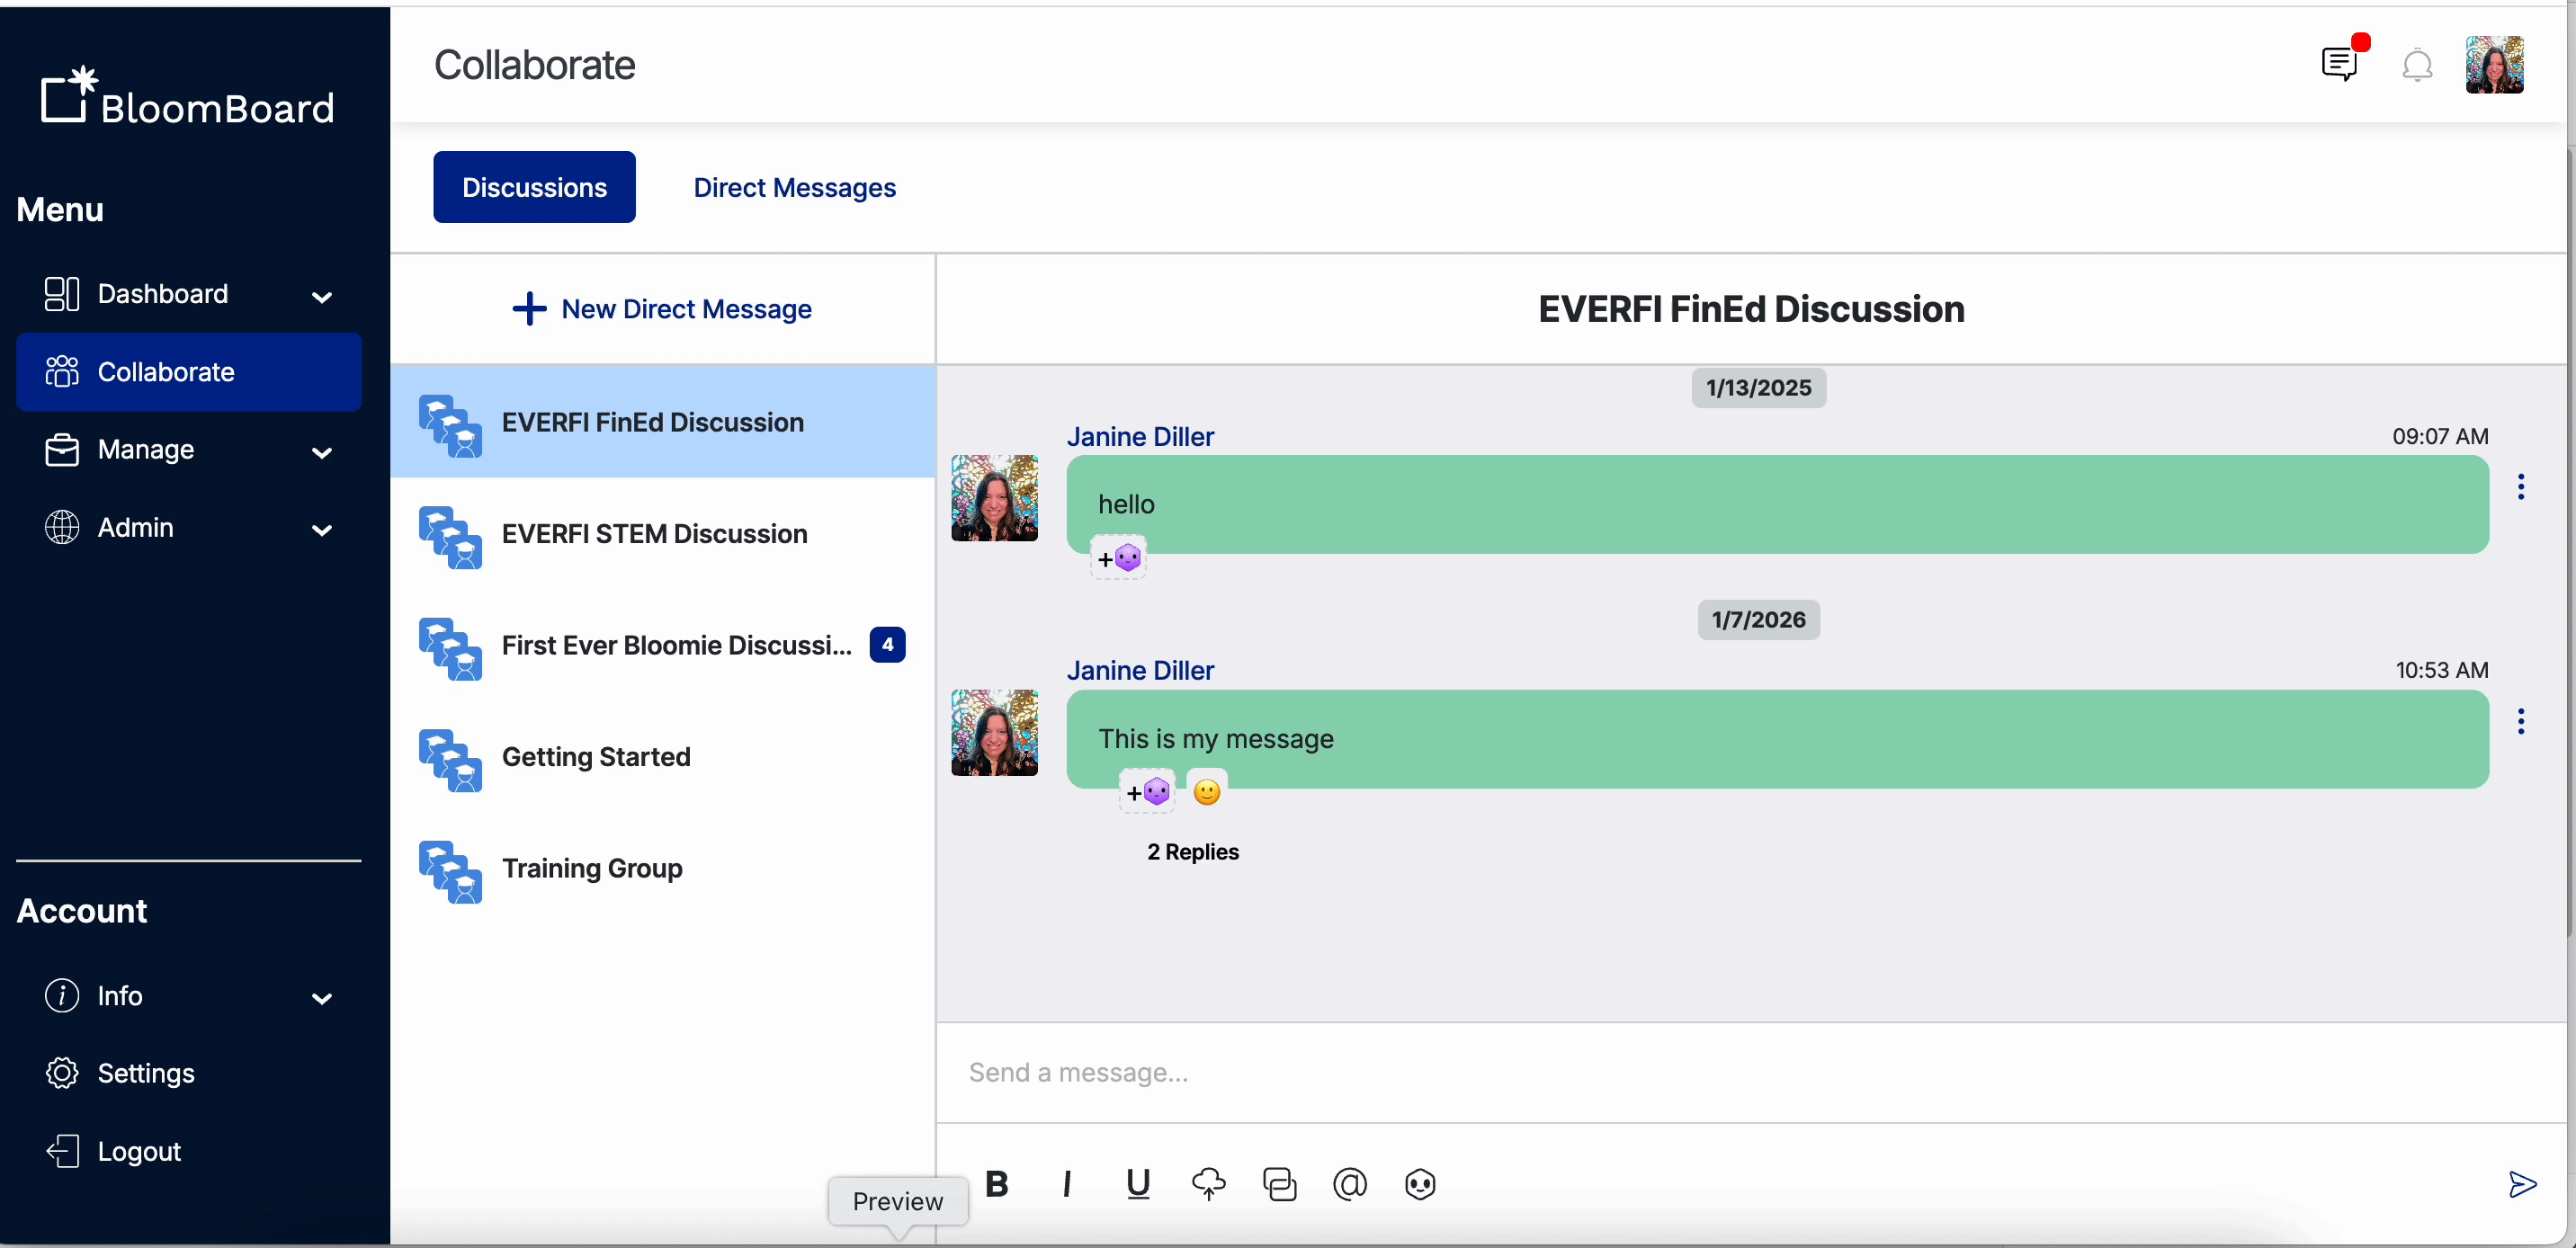Click Janine Diller's avatar beside 'This is my message'
The height and width of the screenshot is (1248, 2576).
(994, 732)
